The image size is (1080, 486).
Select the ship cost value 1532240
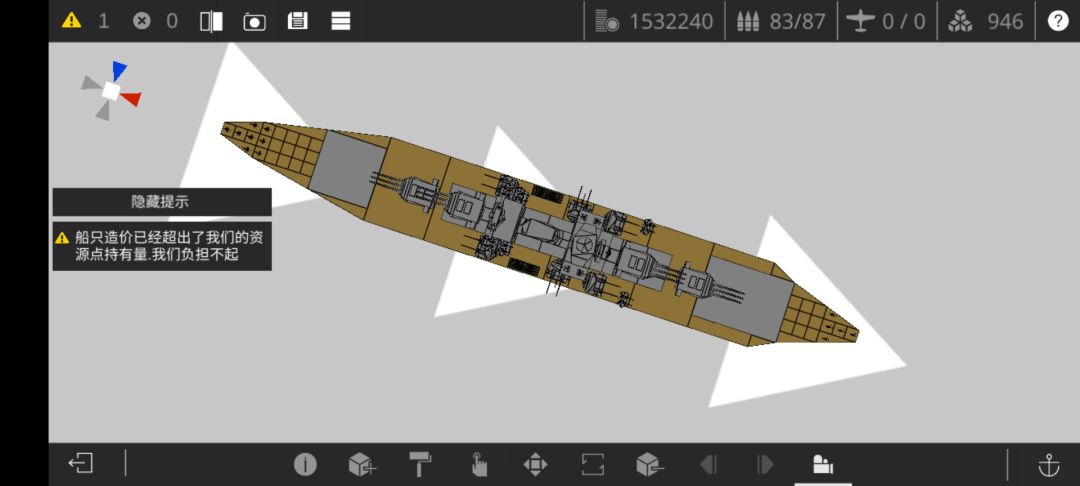pyautogui.click(x=671, y=21)
